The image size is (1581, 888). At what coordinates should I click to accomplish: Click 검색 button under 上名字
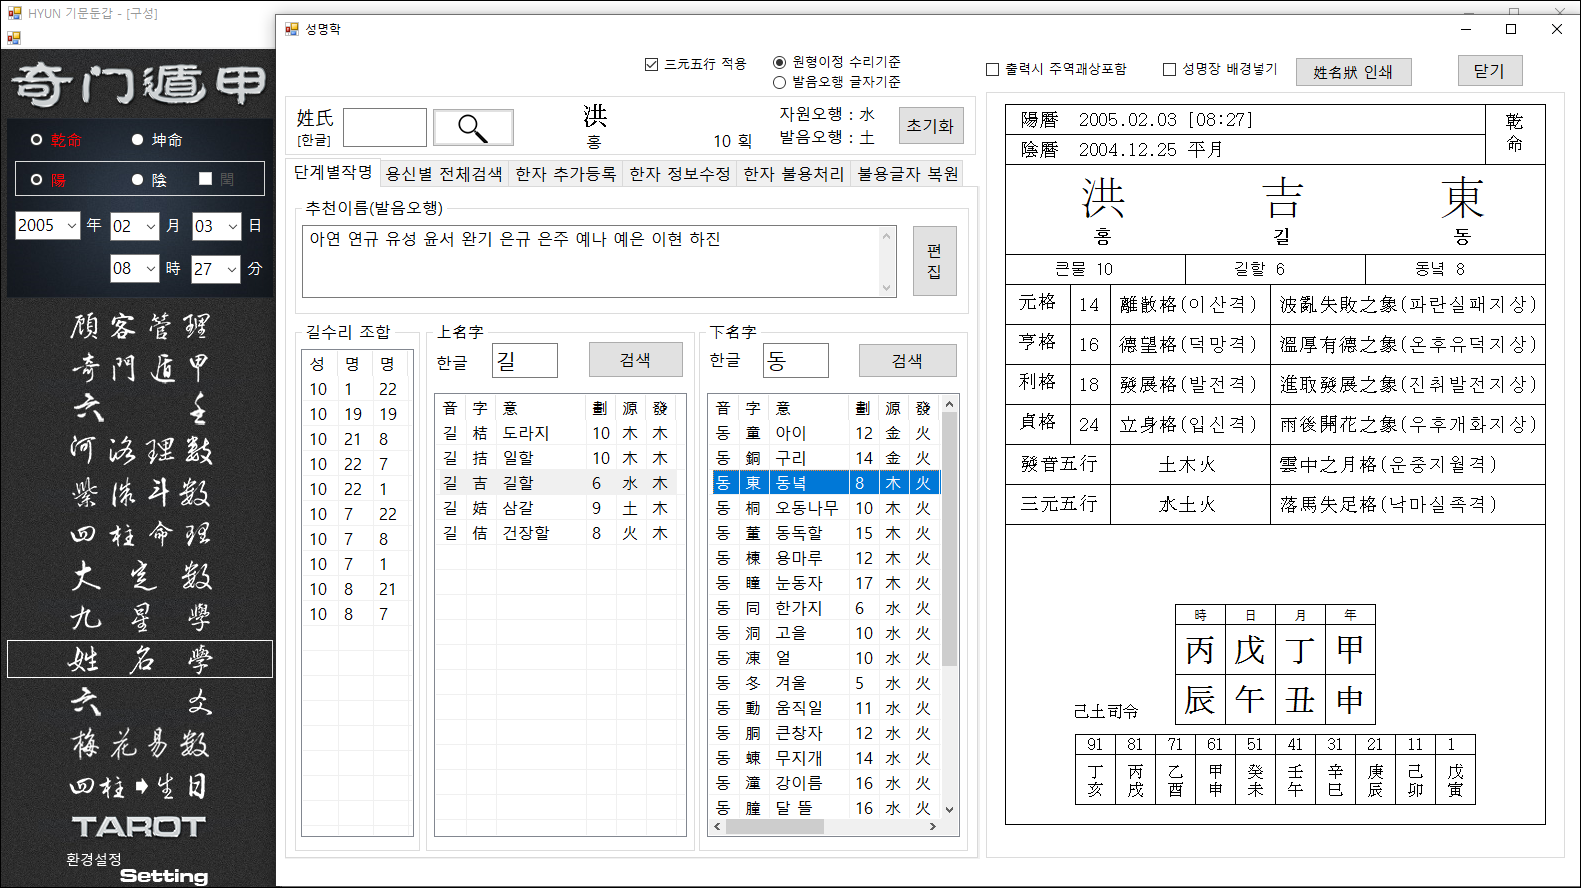635,360
